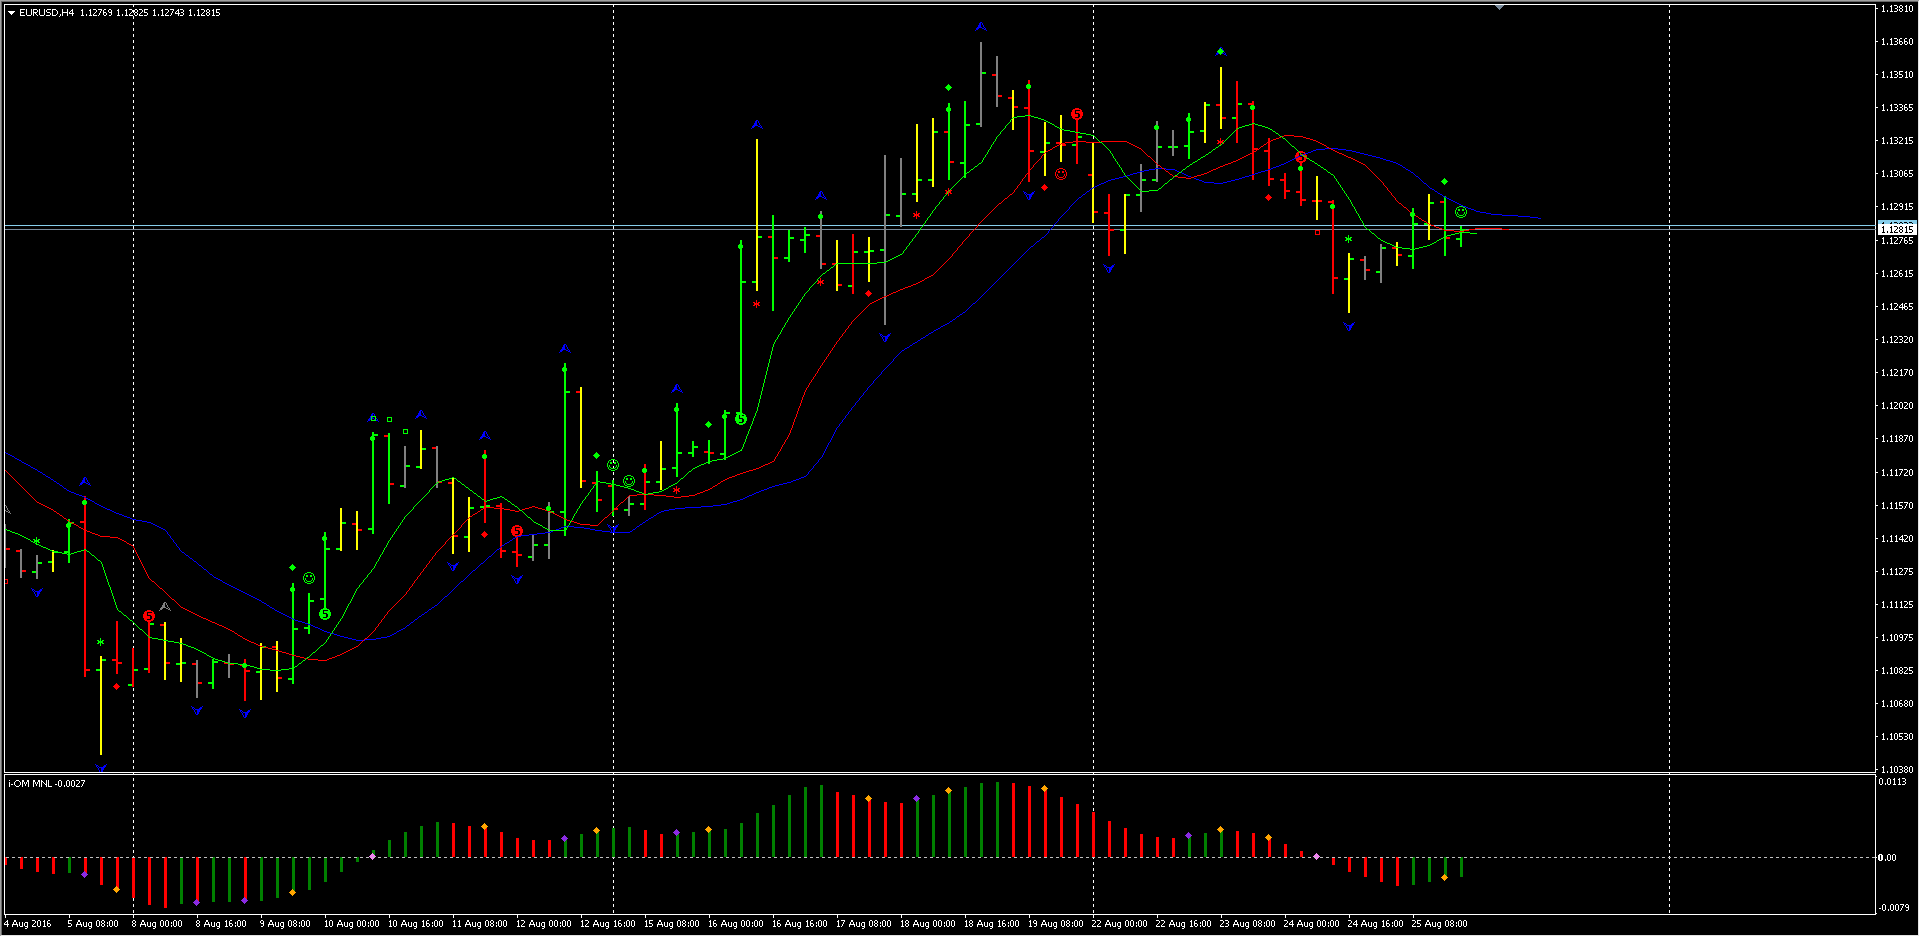
Task: Click the EURUSD,H4 symbol title text
Action: (46, 13)
